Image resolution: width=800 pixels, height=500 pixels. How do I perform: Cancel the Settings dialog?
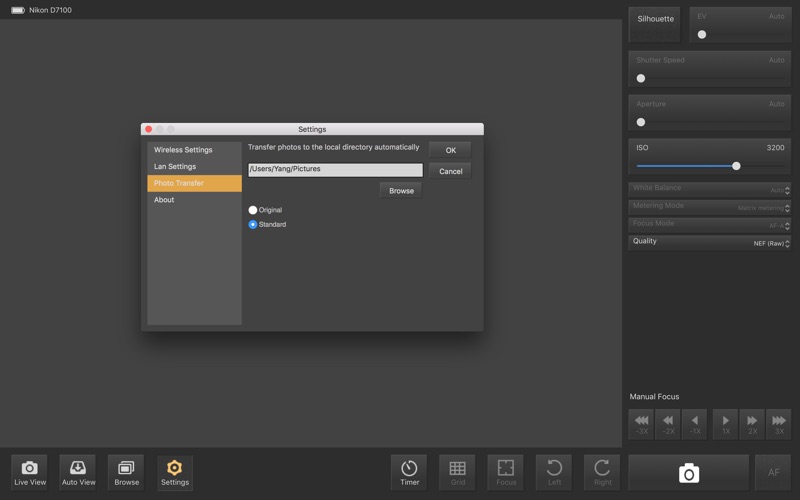[x=450, y=171]
